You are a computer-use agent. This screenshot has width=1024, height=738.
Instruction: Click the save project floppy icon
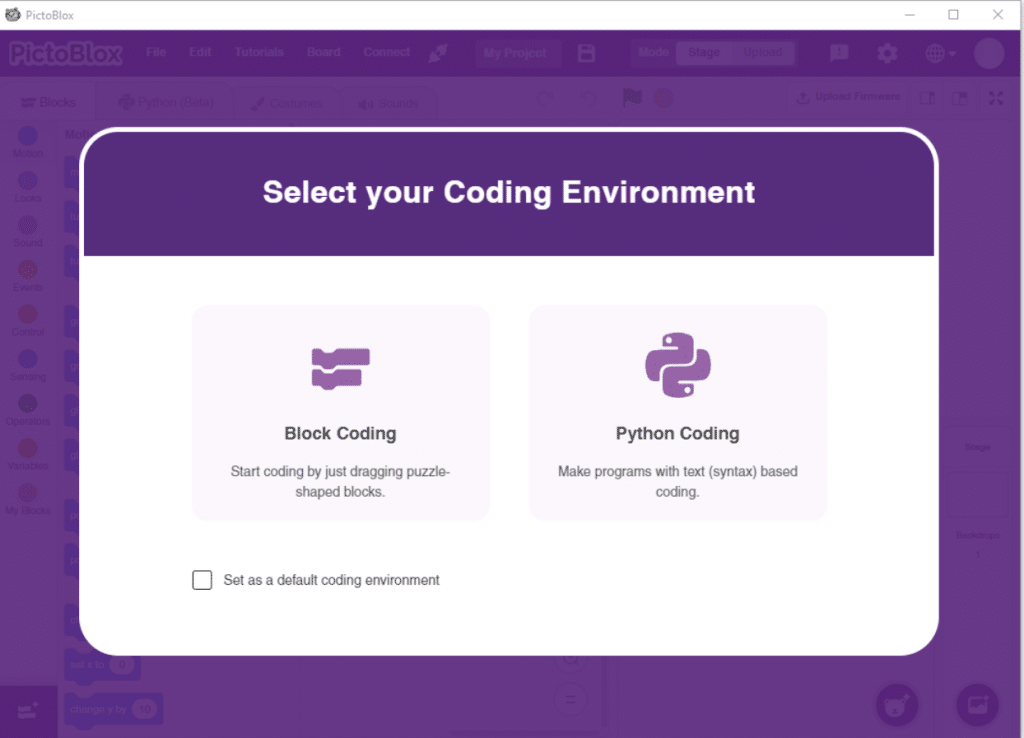click(587, 53)
